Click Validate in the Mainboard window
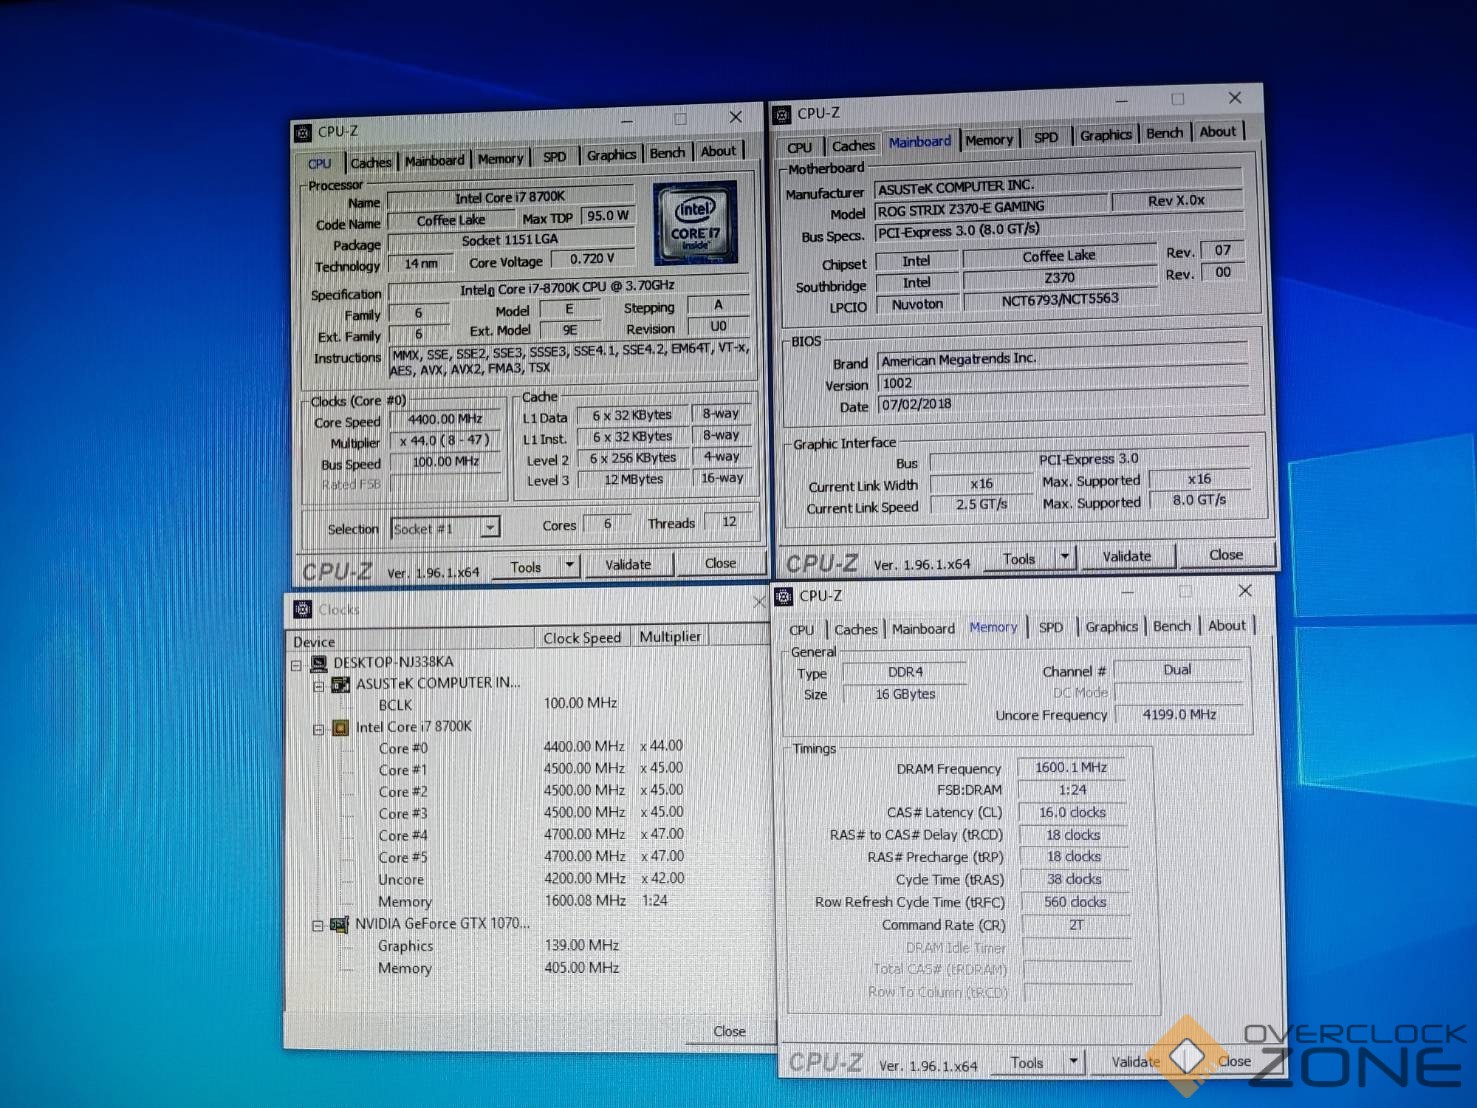The image size is (1477, 1108). pos(1127,556)
